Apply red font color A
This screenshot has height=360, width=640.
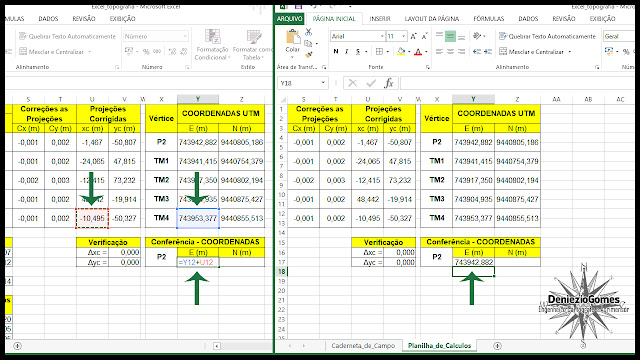(x=418, y=52)
